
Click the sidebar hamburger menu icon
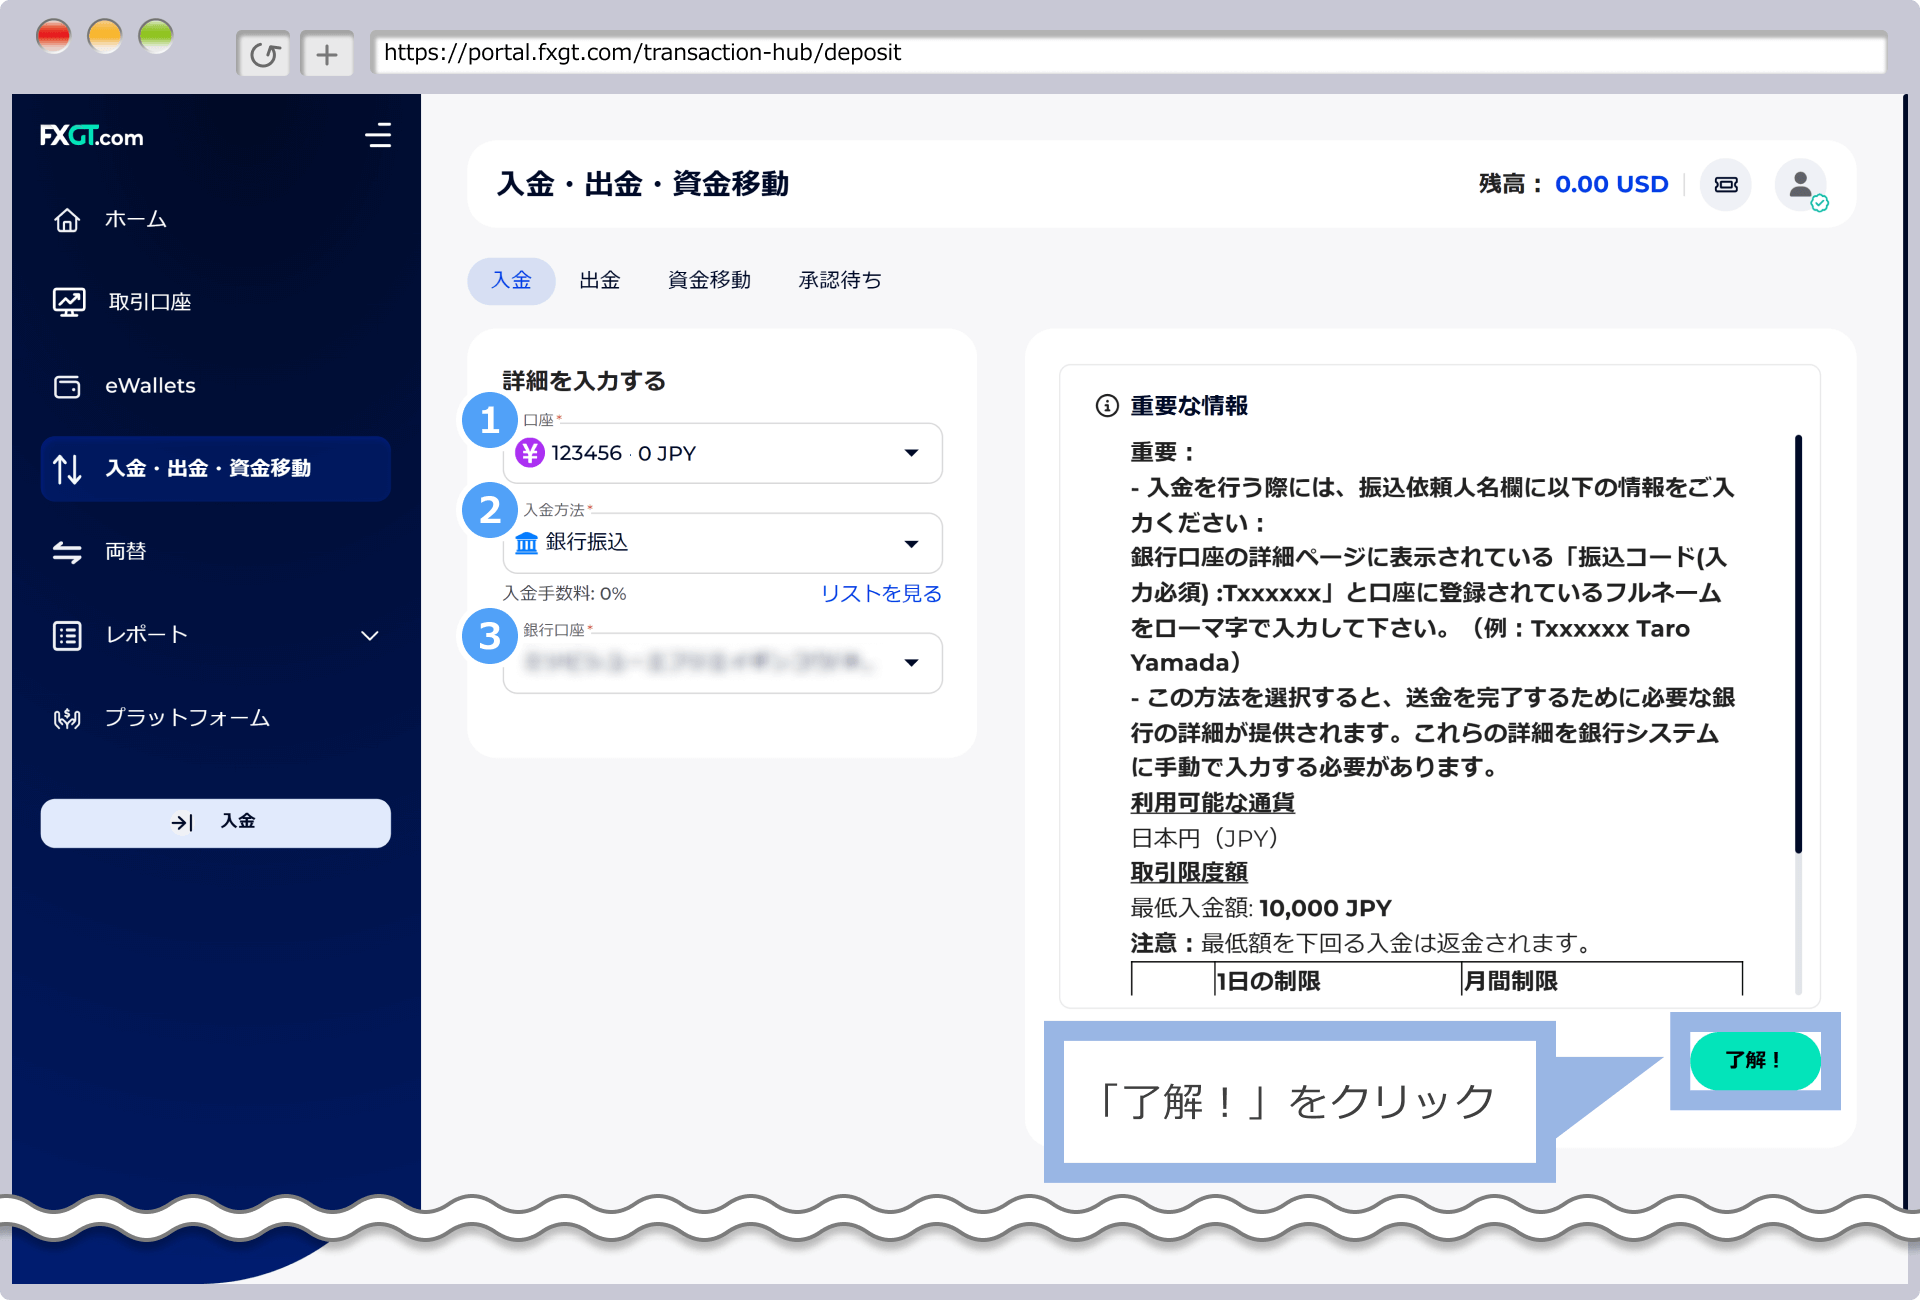coord(379,136)
